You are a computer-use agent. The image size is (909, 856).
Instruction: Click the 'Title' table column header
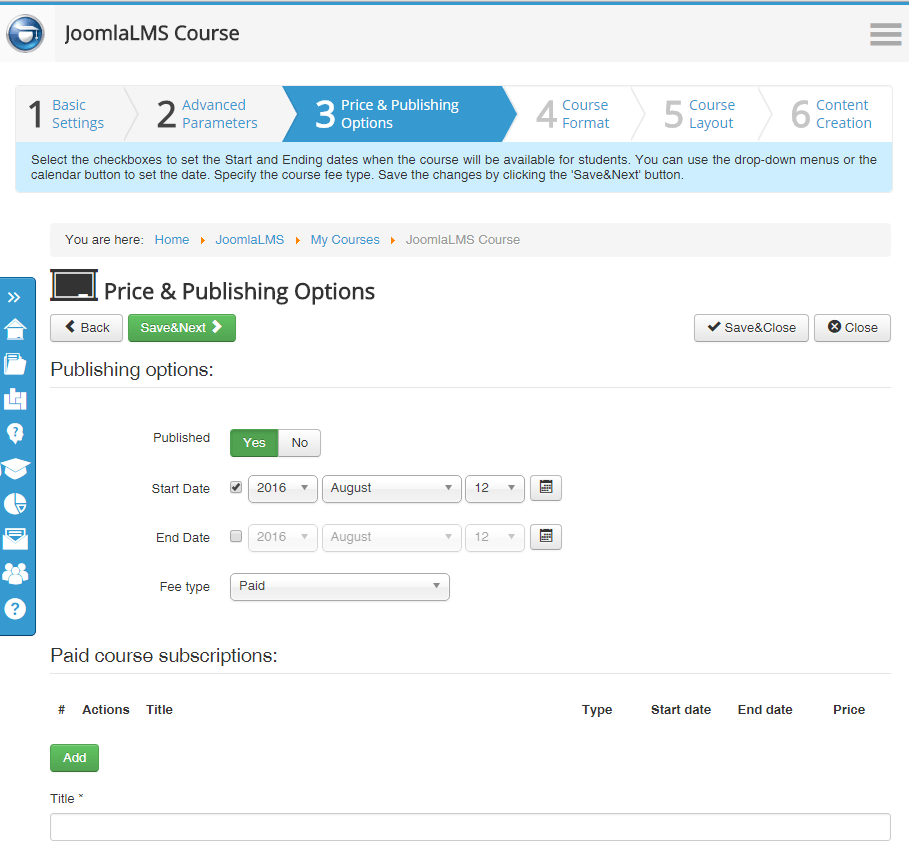[159, 710]
